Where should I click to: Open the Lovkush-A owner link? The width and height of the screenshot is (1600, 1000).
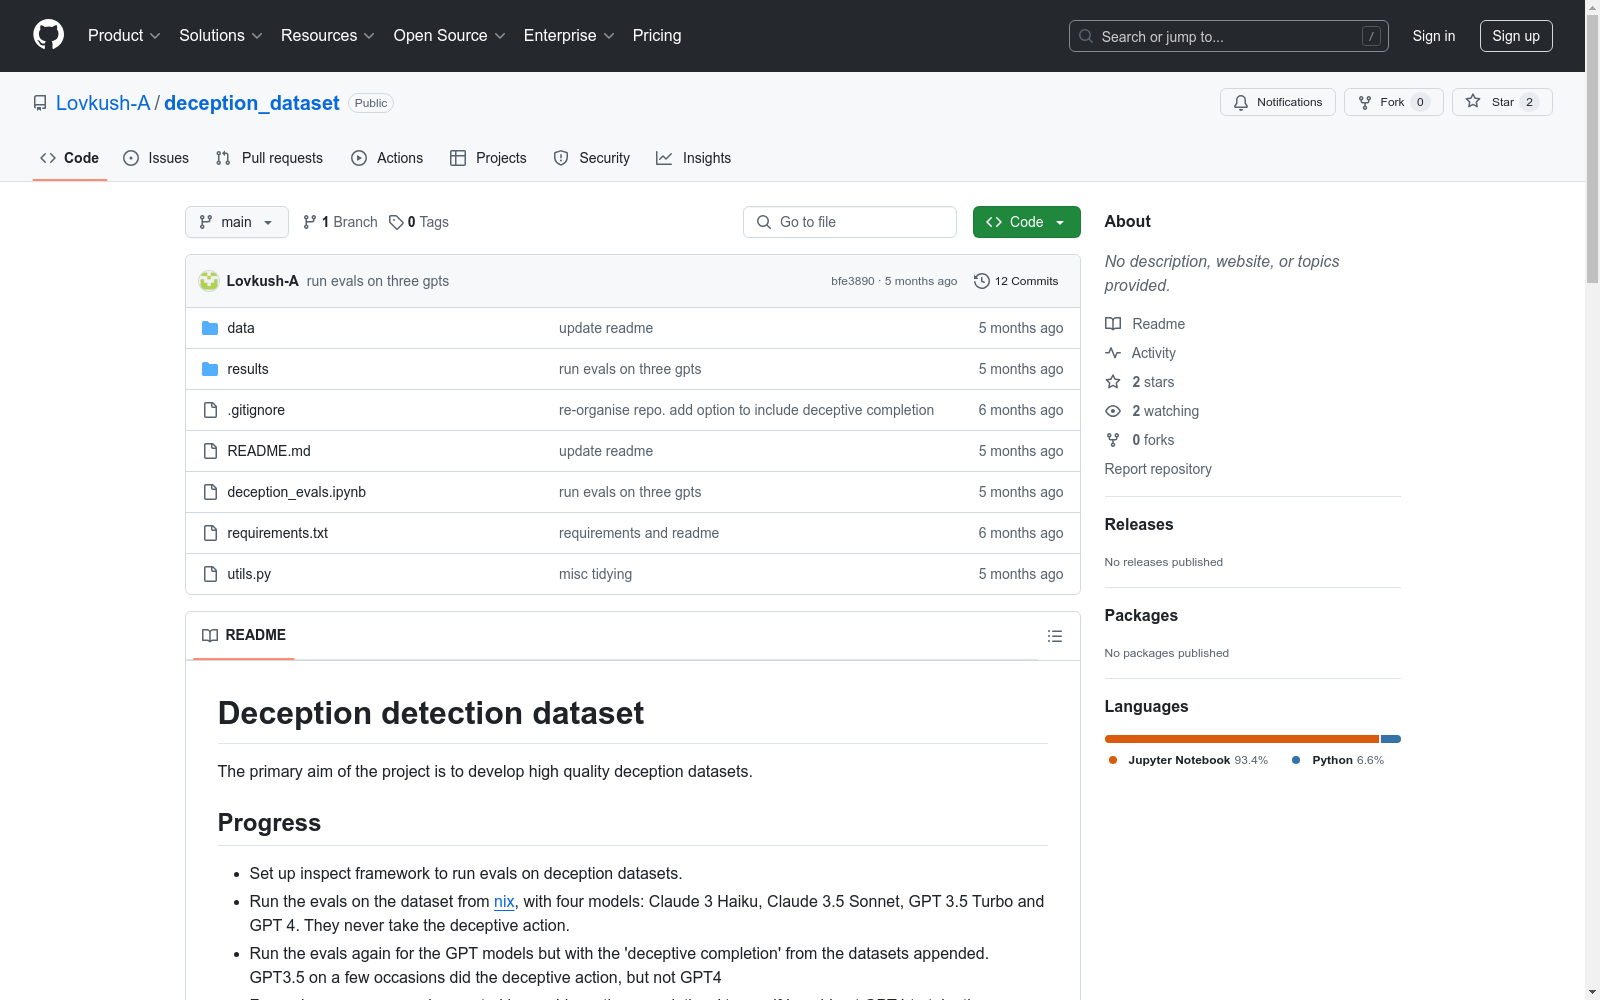pyautogui.click(x=103, y=103)
